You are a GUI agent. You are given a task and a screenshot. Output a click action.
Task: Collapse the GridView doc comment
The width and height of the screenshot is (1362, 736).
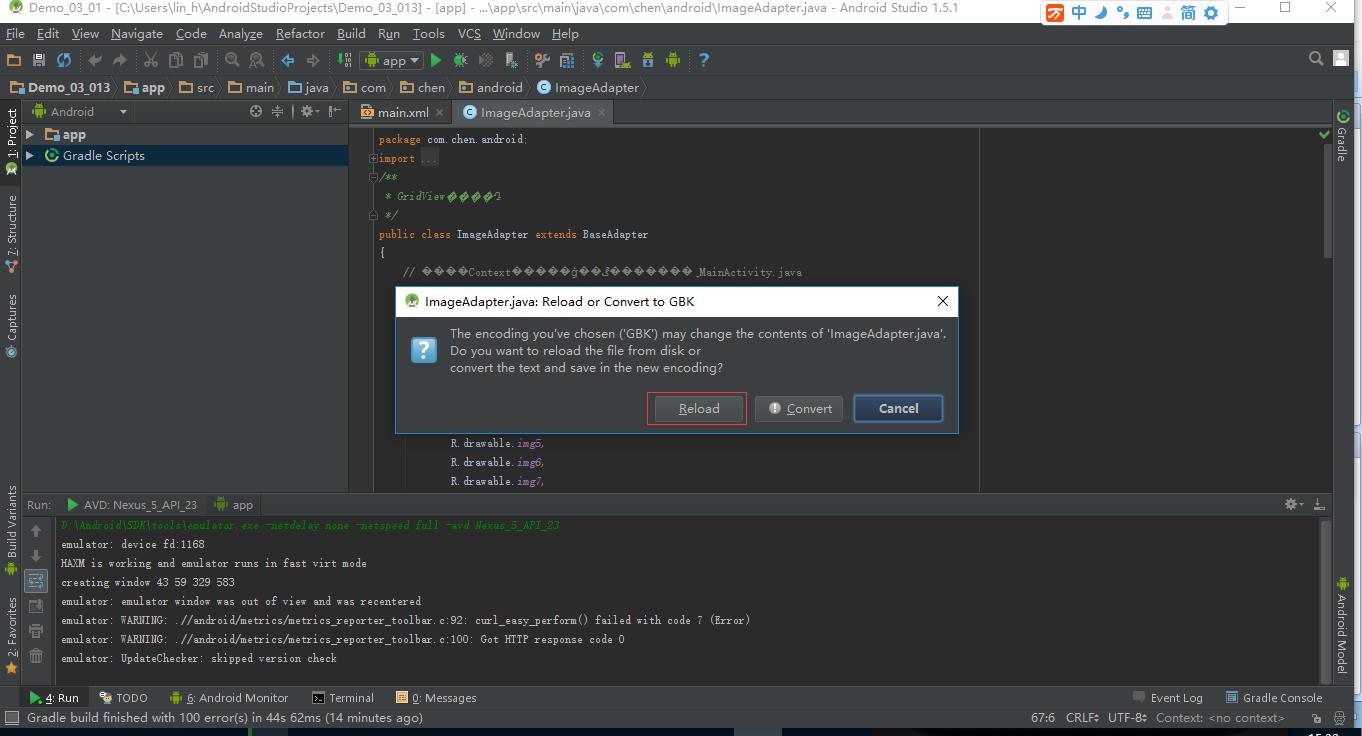(373, 178)
